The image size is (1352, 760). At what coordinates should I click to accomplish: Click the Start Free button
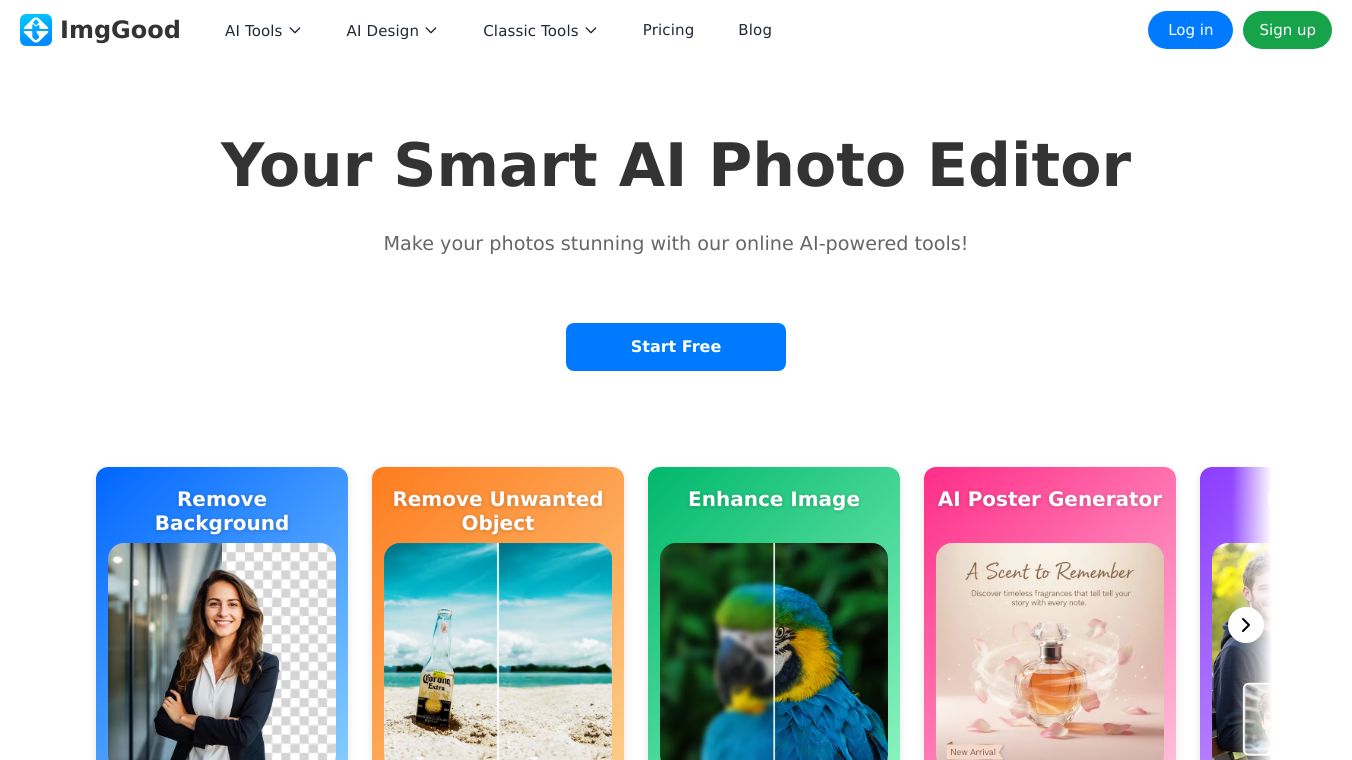(676, 347)
